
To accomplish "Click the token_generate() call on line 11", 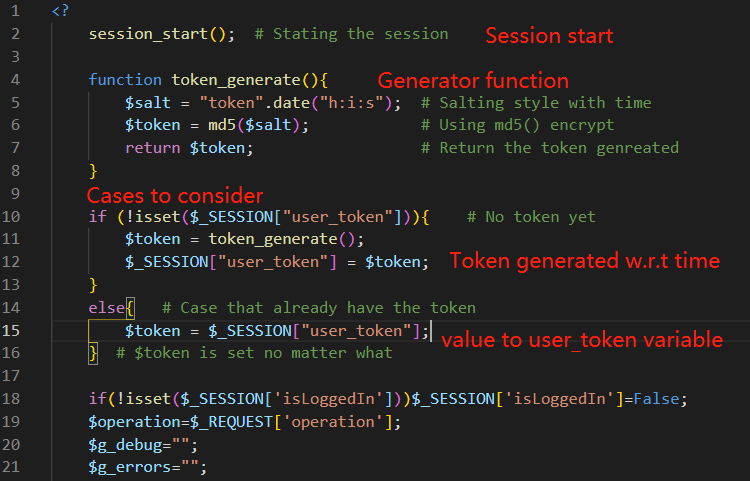I will click(286, 239).
